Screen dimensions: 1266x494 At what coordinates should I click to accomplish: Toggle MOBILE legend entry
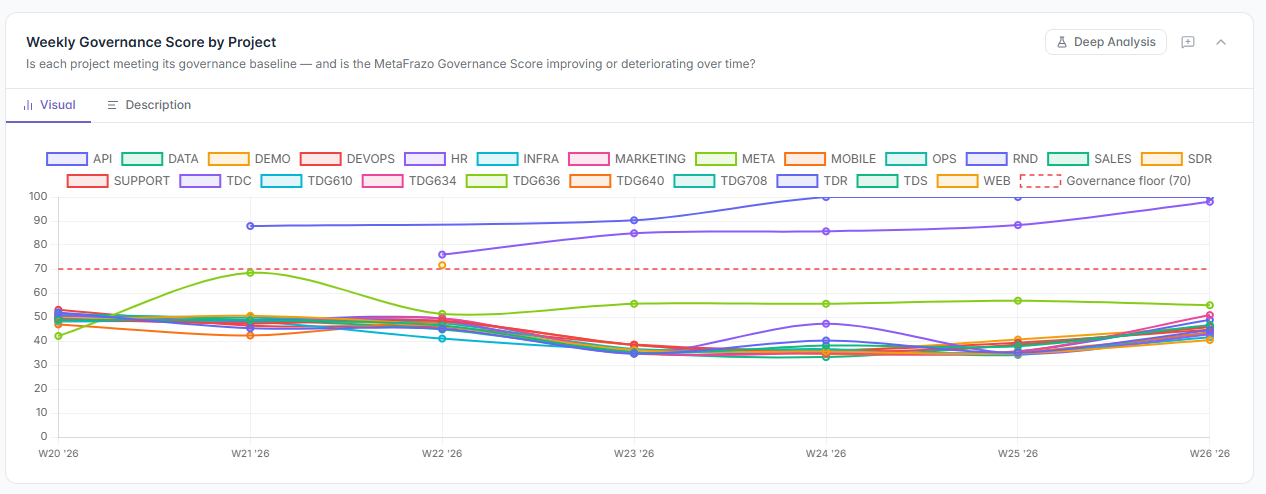[x=830, y=159]
